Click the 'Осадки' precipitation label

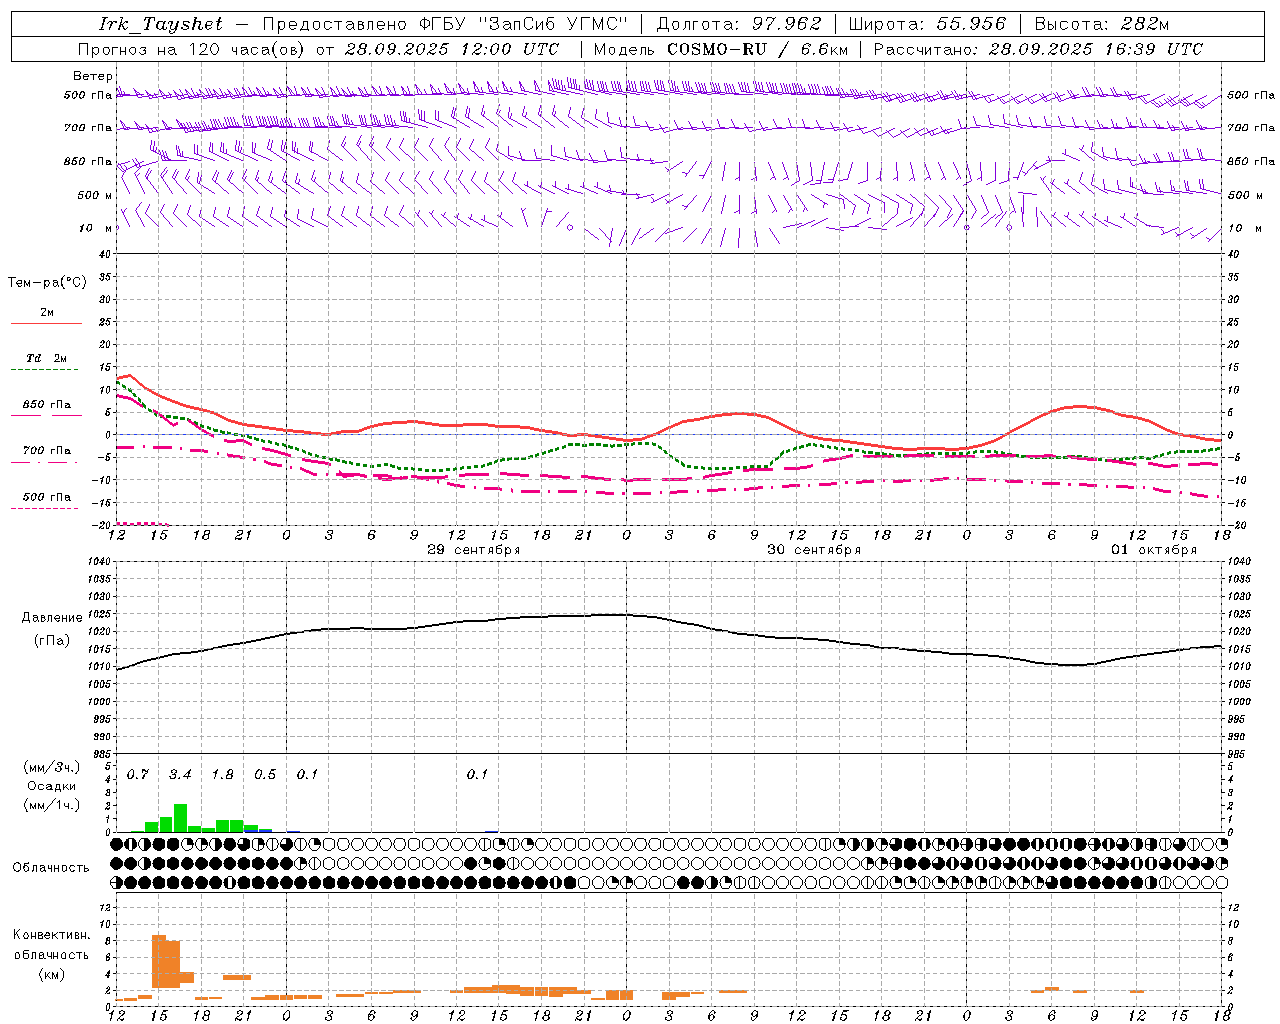point(52,786)
